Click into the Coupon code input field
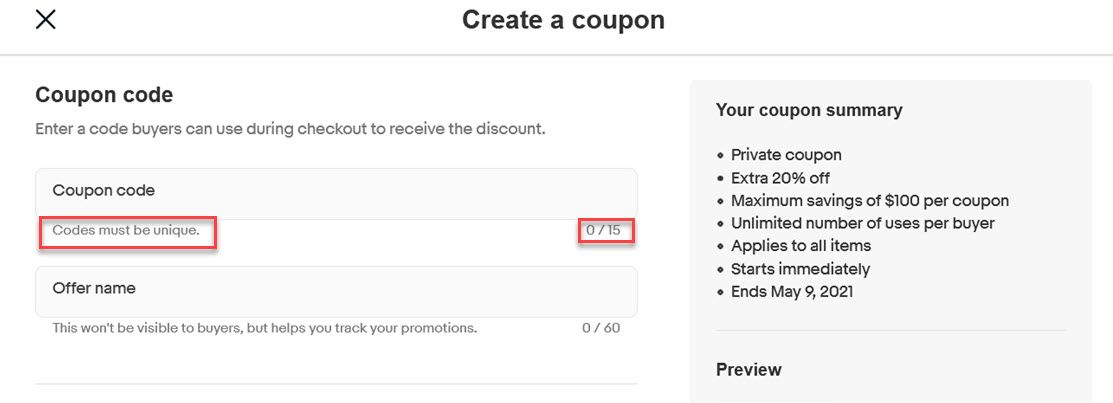Viewport: 1113px width, 403px height. [336, 193]
